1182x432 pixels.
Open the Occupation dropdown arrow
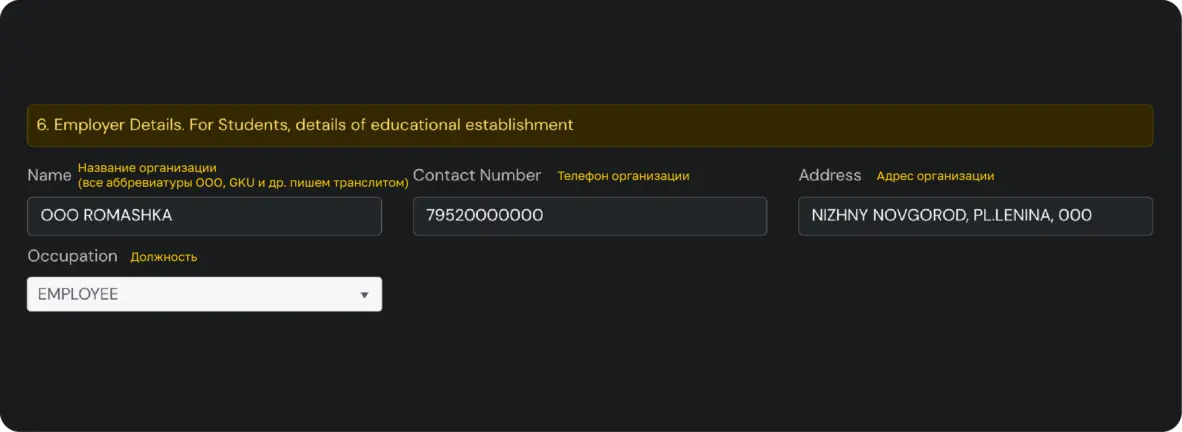pos(364,295)
